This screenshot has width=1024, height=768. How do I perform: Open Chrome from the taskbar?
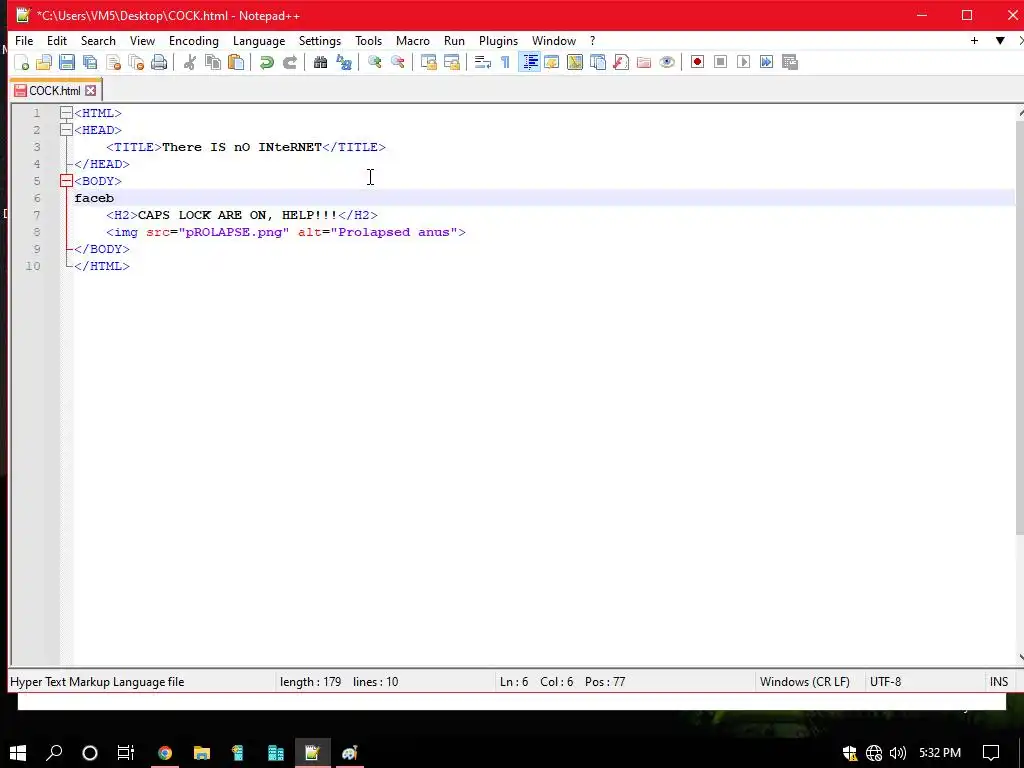[x=165, y=753]
